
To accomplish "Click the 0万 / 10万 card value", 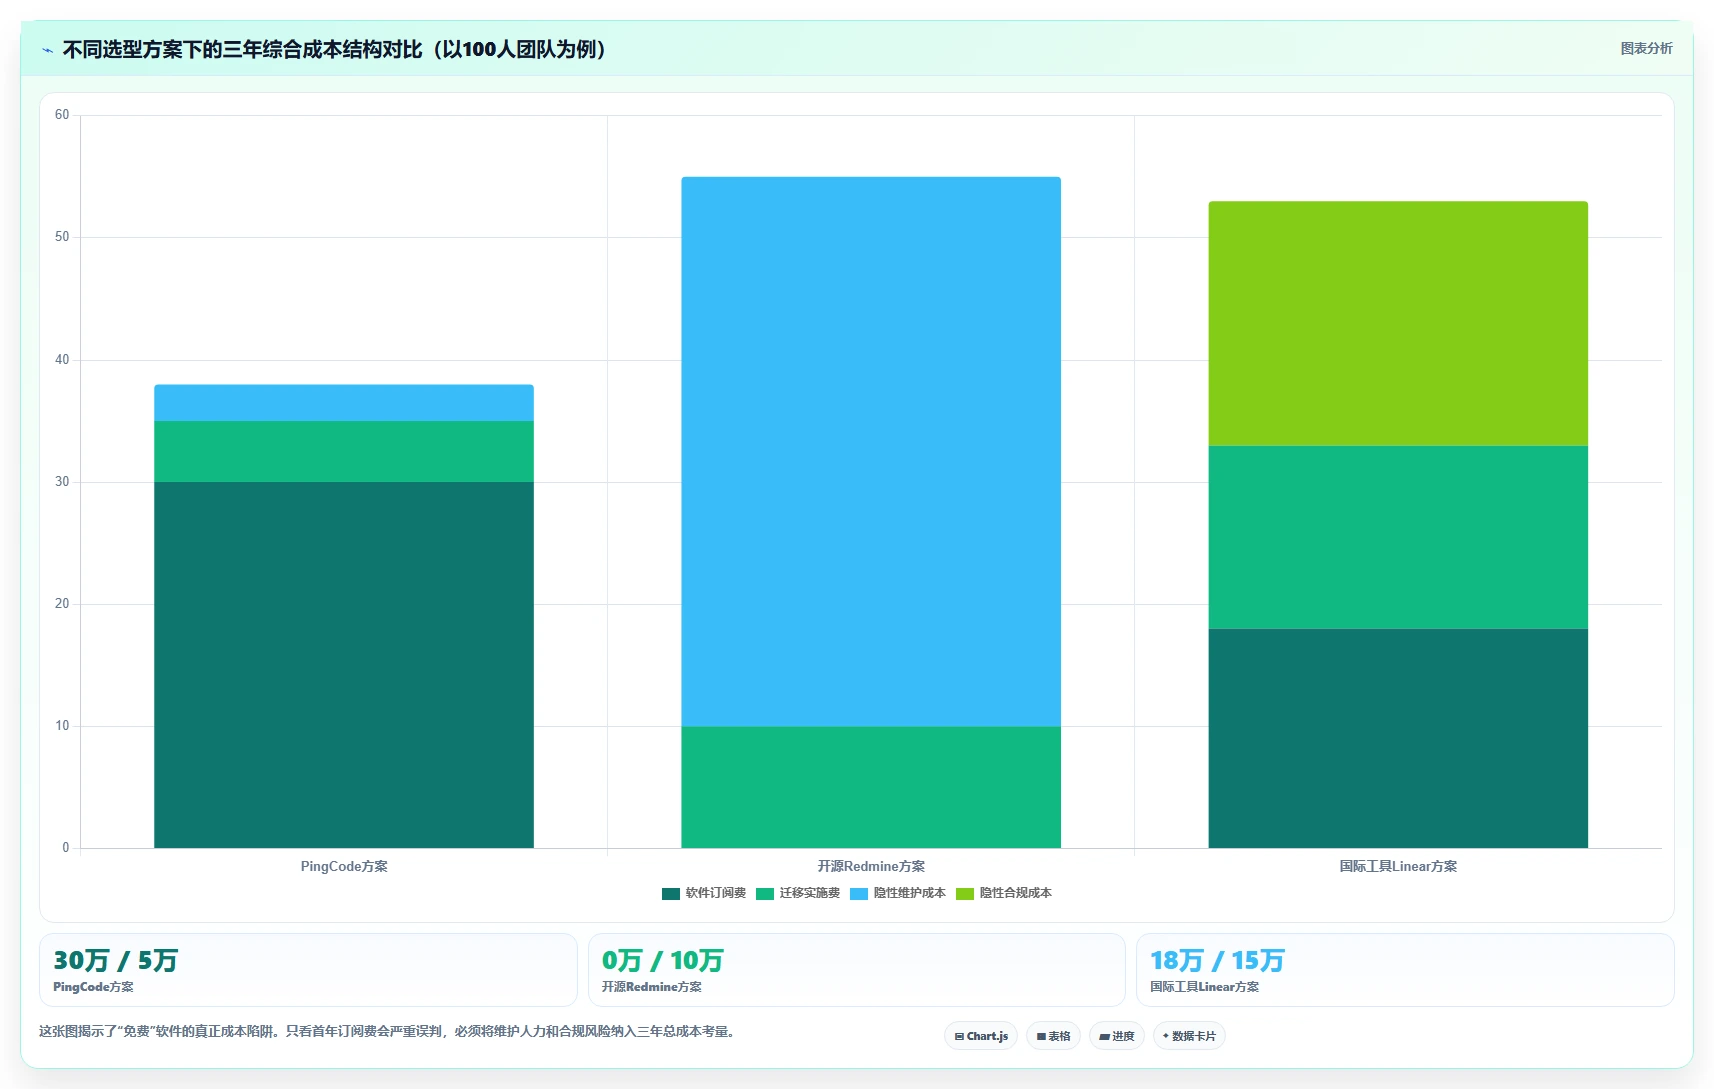I will pos(662,961).
